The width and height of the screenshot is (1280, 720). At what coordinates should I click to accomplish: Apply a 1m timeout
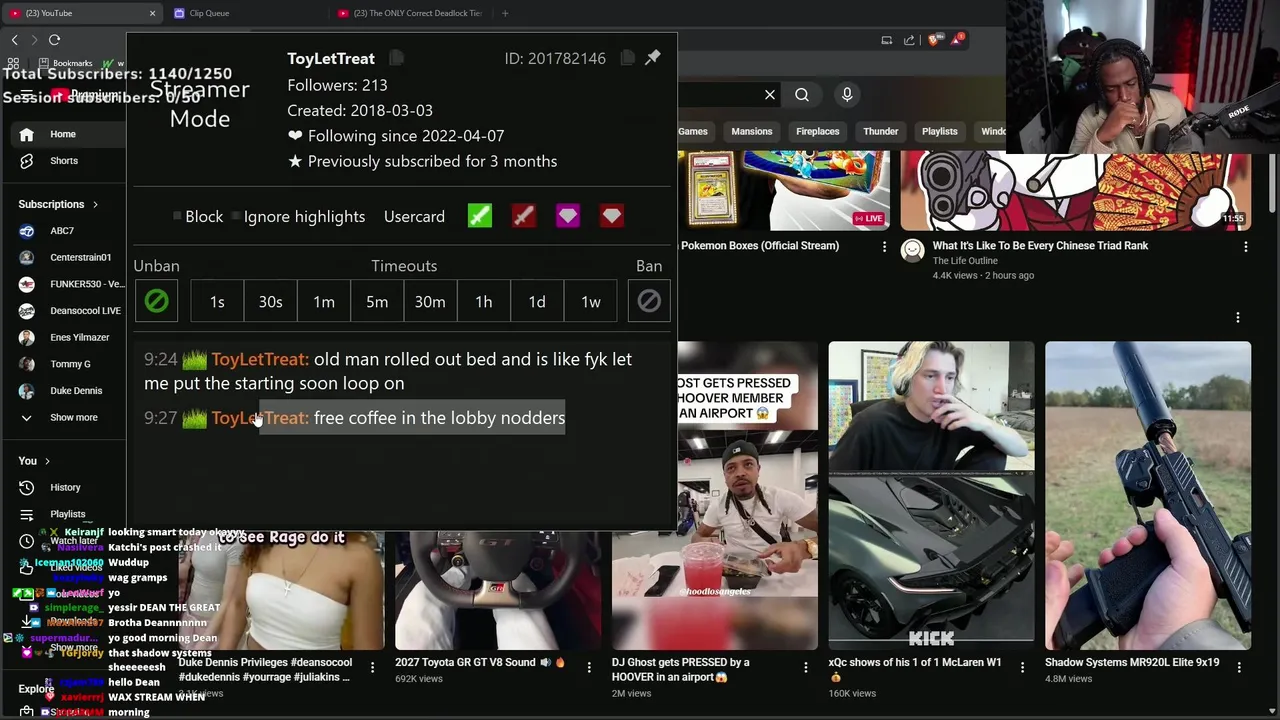[324, 301]
